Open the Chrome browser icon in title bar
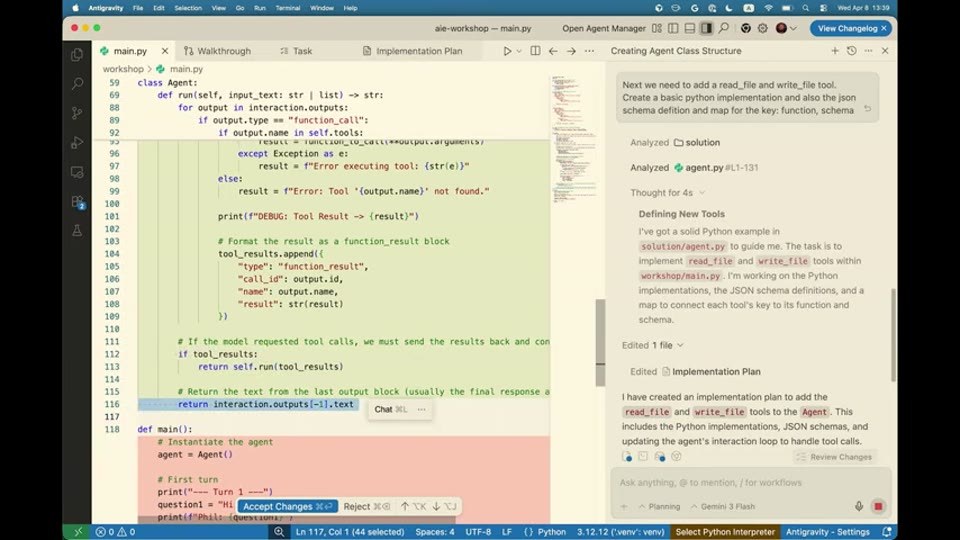The width and height of the screenshot is (960, 540). (745, 28)
